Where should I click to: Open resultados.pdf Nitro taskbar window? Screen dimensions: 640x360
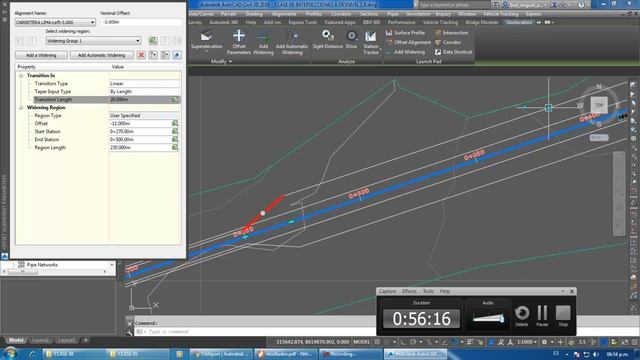click(285, 354)
